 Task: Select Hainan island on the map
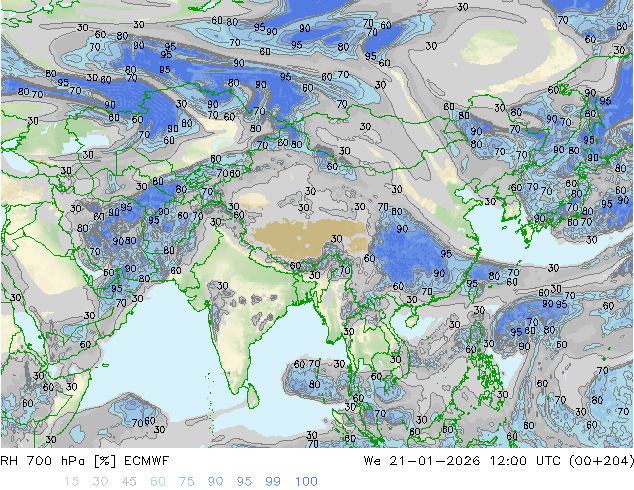[410, 321]
